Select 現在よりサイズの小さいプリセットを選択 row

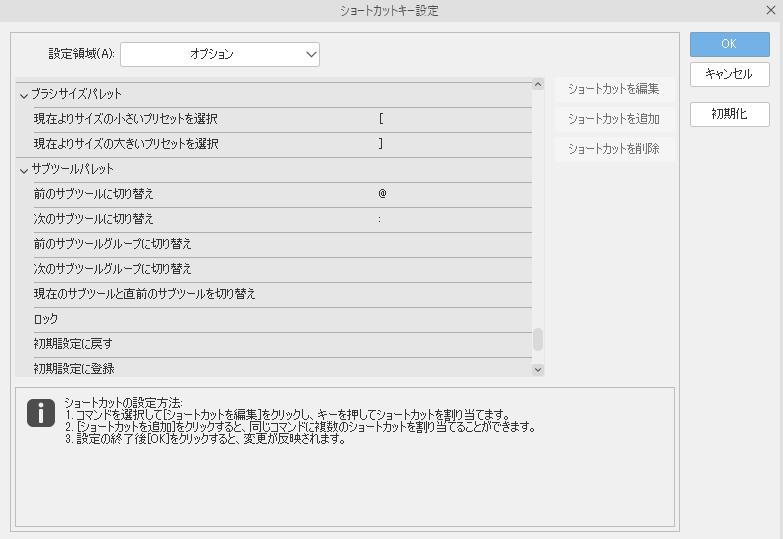282,120
